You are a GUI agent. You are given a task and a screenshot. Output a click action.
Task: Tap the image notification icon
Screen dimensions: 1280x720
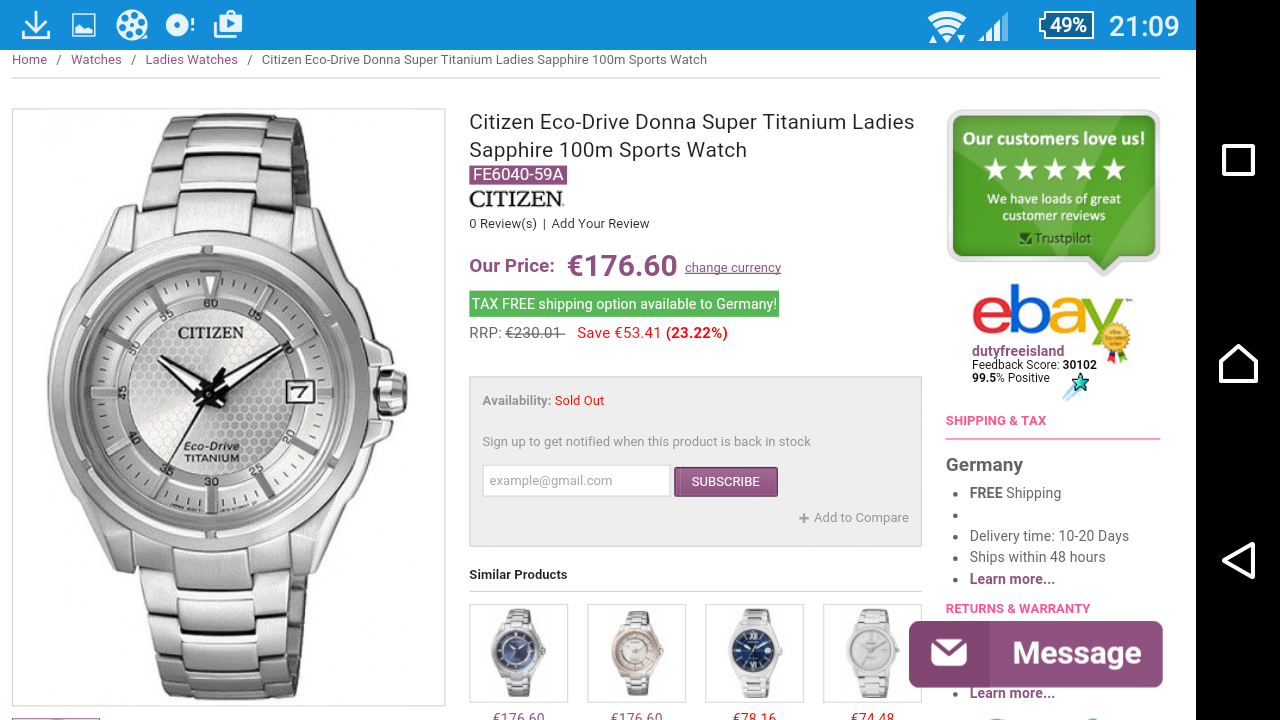84,25
